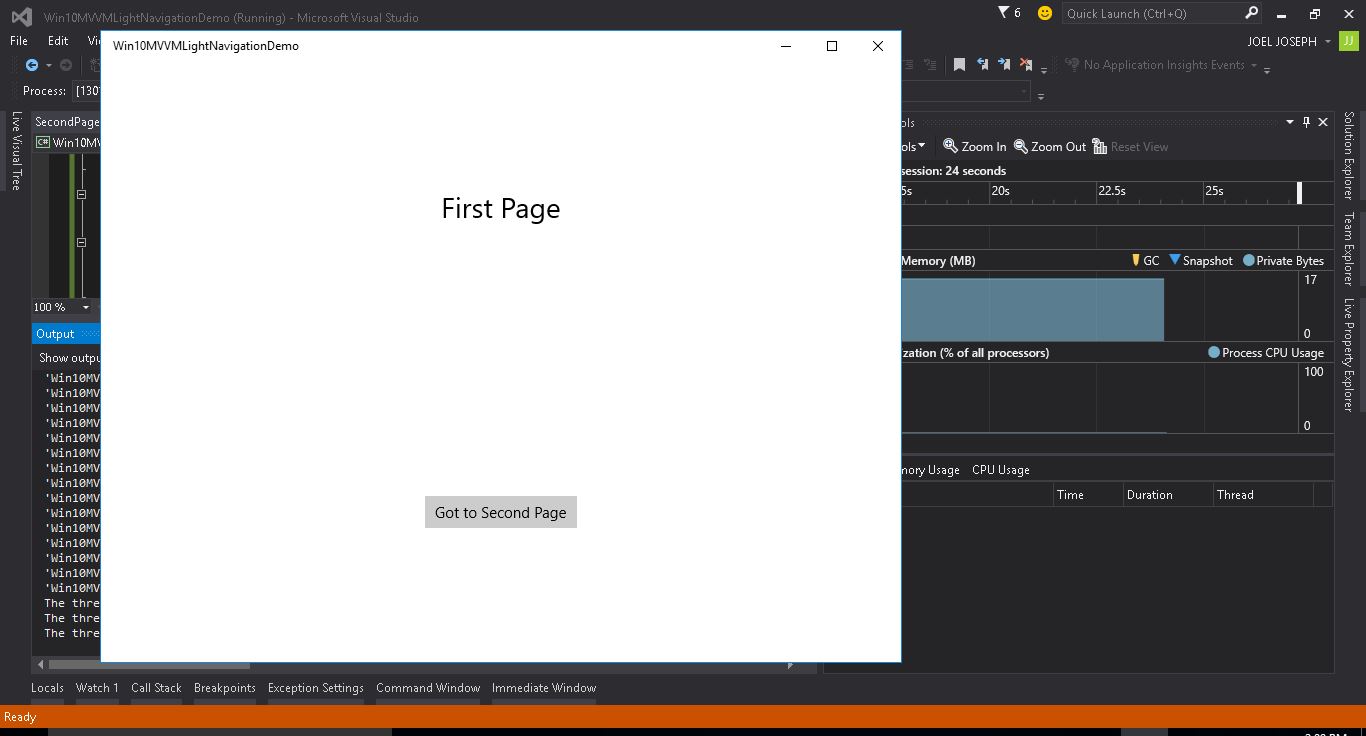Viewport: 1366px width, 736px height.
Task: Switch to the Call Stack tab
Action: click(156, 688)
